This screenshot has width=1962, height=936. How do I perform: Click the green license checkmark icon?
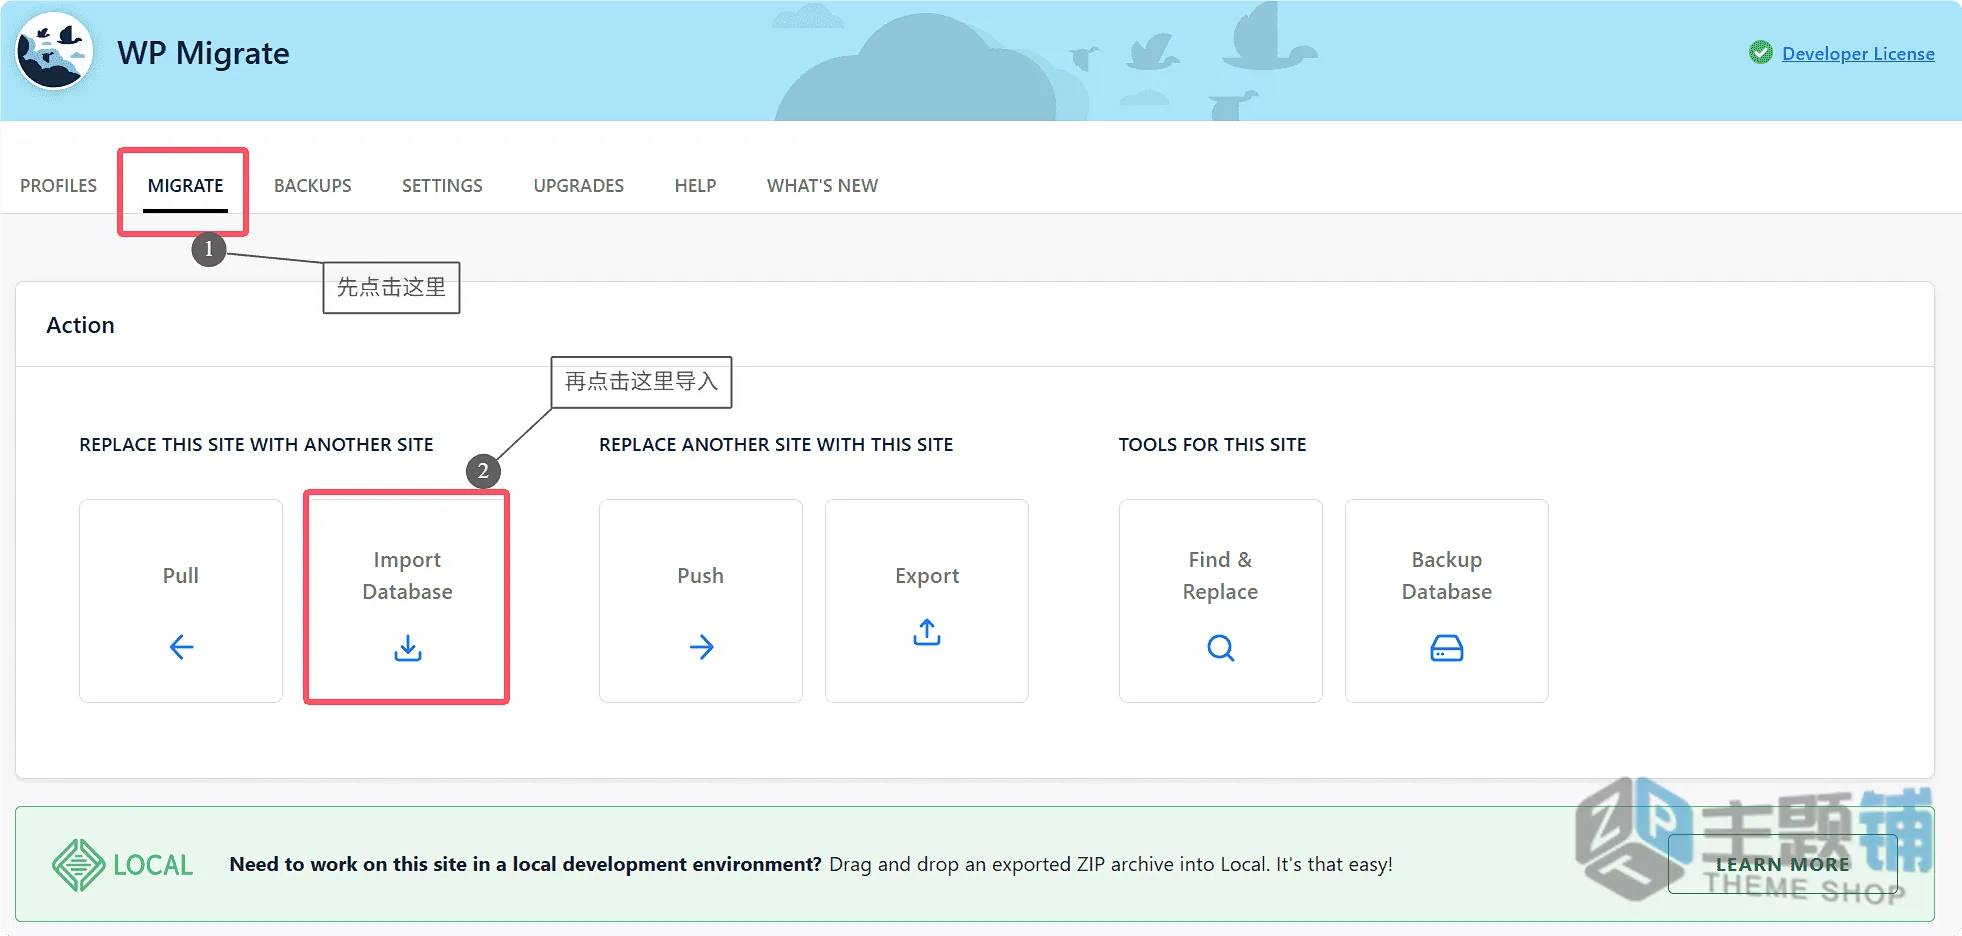tap(1761, 53)
